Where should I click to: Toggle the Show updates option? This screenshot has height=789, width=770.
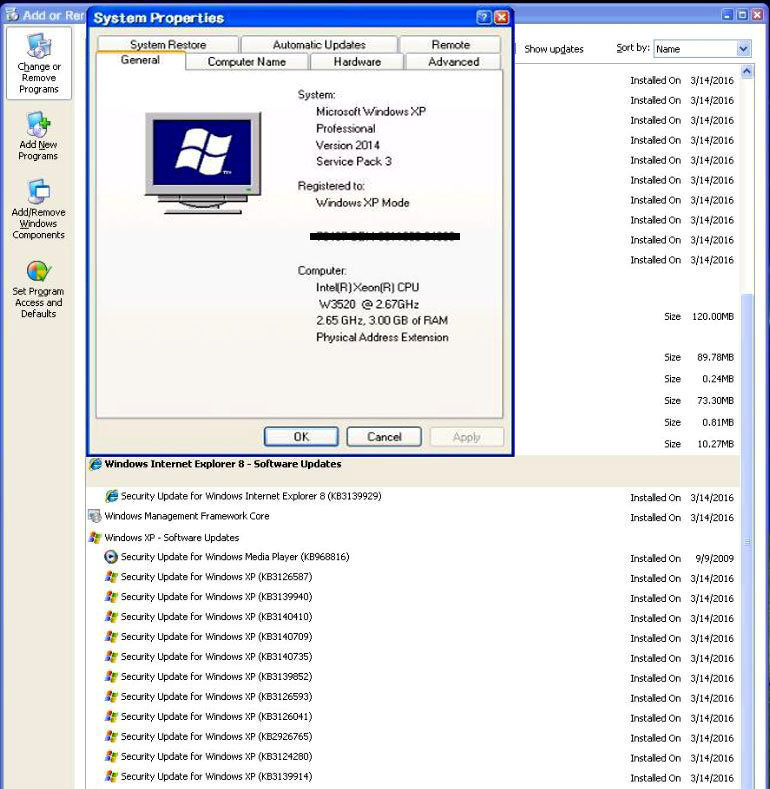[553, 49]
